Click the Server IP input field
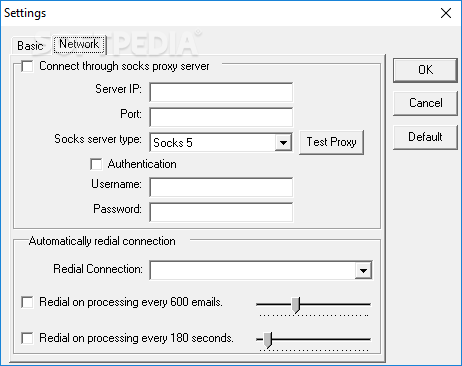The width and height of the screenshot is (462, 366). click(x=221, y=92)
